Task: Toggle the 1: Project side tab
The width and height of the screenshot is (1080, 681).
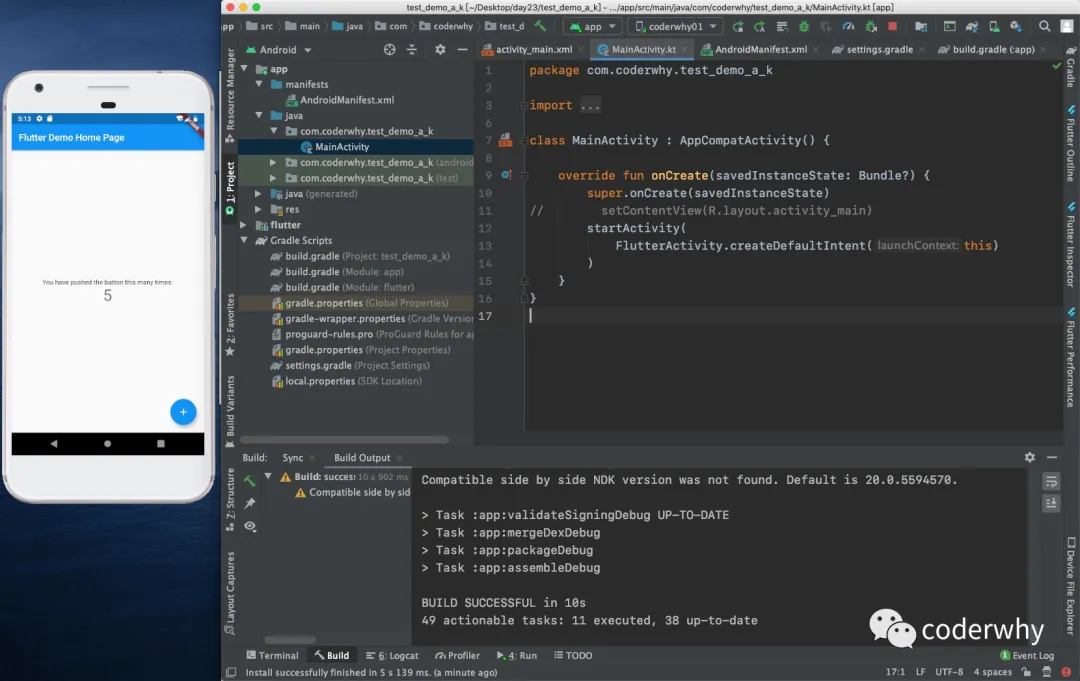Action: 230,188
